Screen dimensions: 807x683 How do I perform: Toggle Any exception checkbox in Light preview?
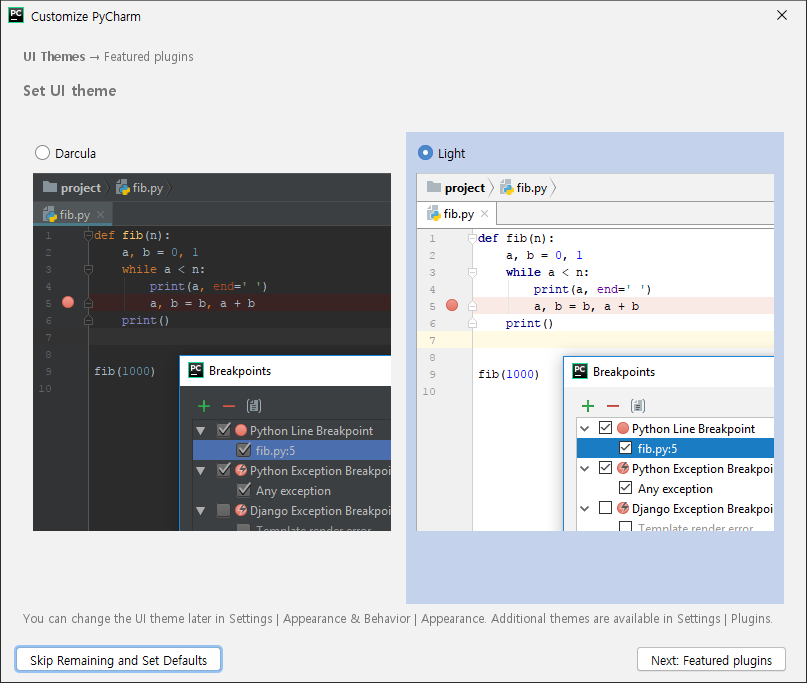pos(625,487)
